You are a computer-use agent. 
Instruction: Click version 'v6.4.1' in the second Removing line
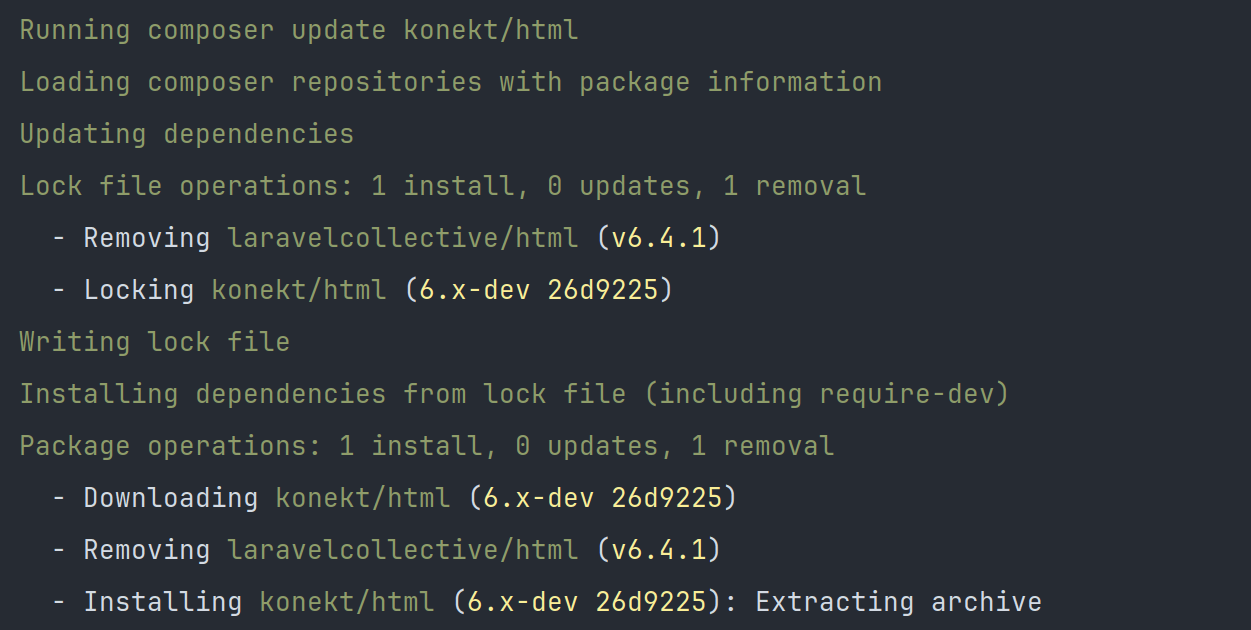point(658,550)
